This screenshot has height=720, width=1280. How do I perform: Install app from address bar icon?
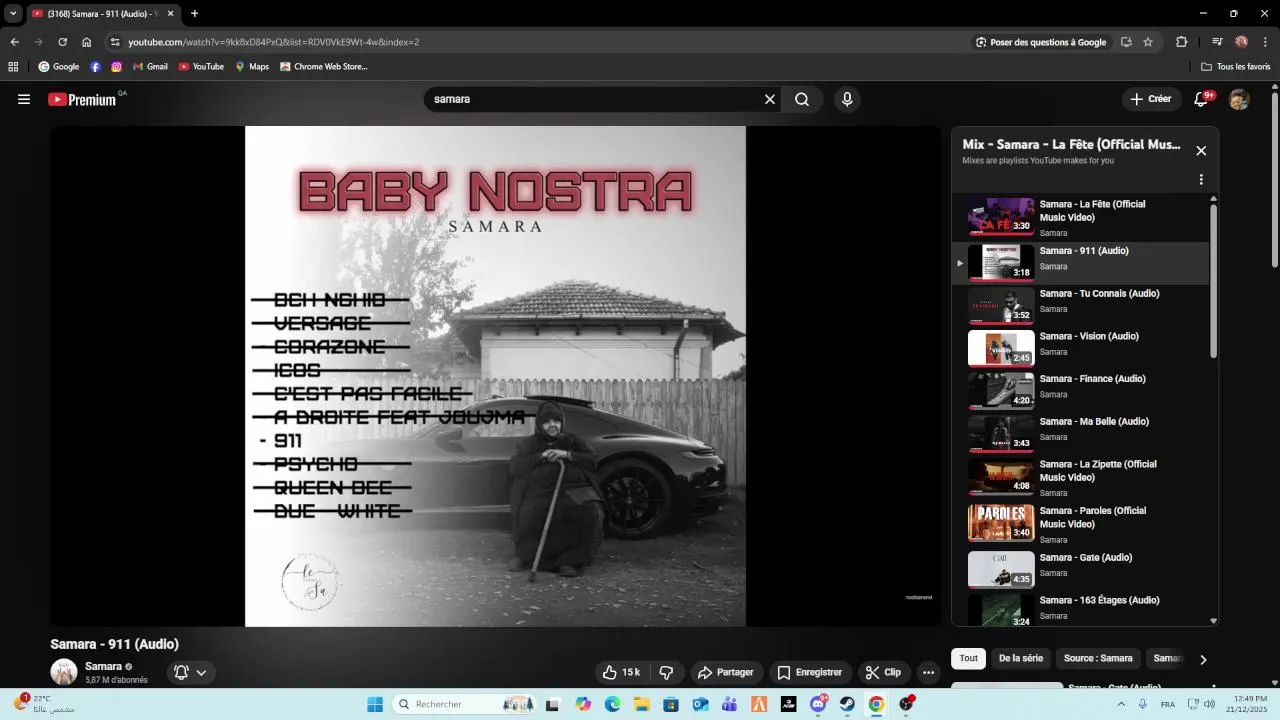pyautogui.click(x=1126, y=42)
